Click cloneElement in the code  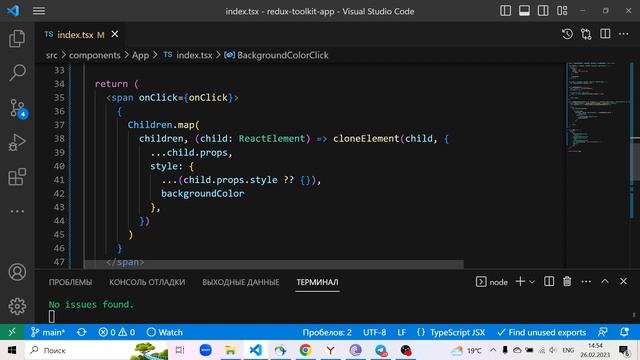tap(366, 139)
